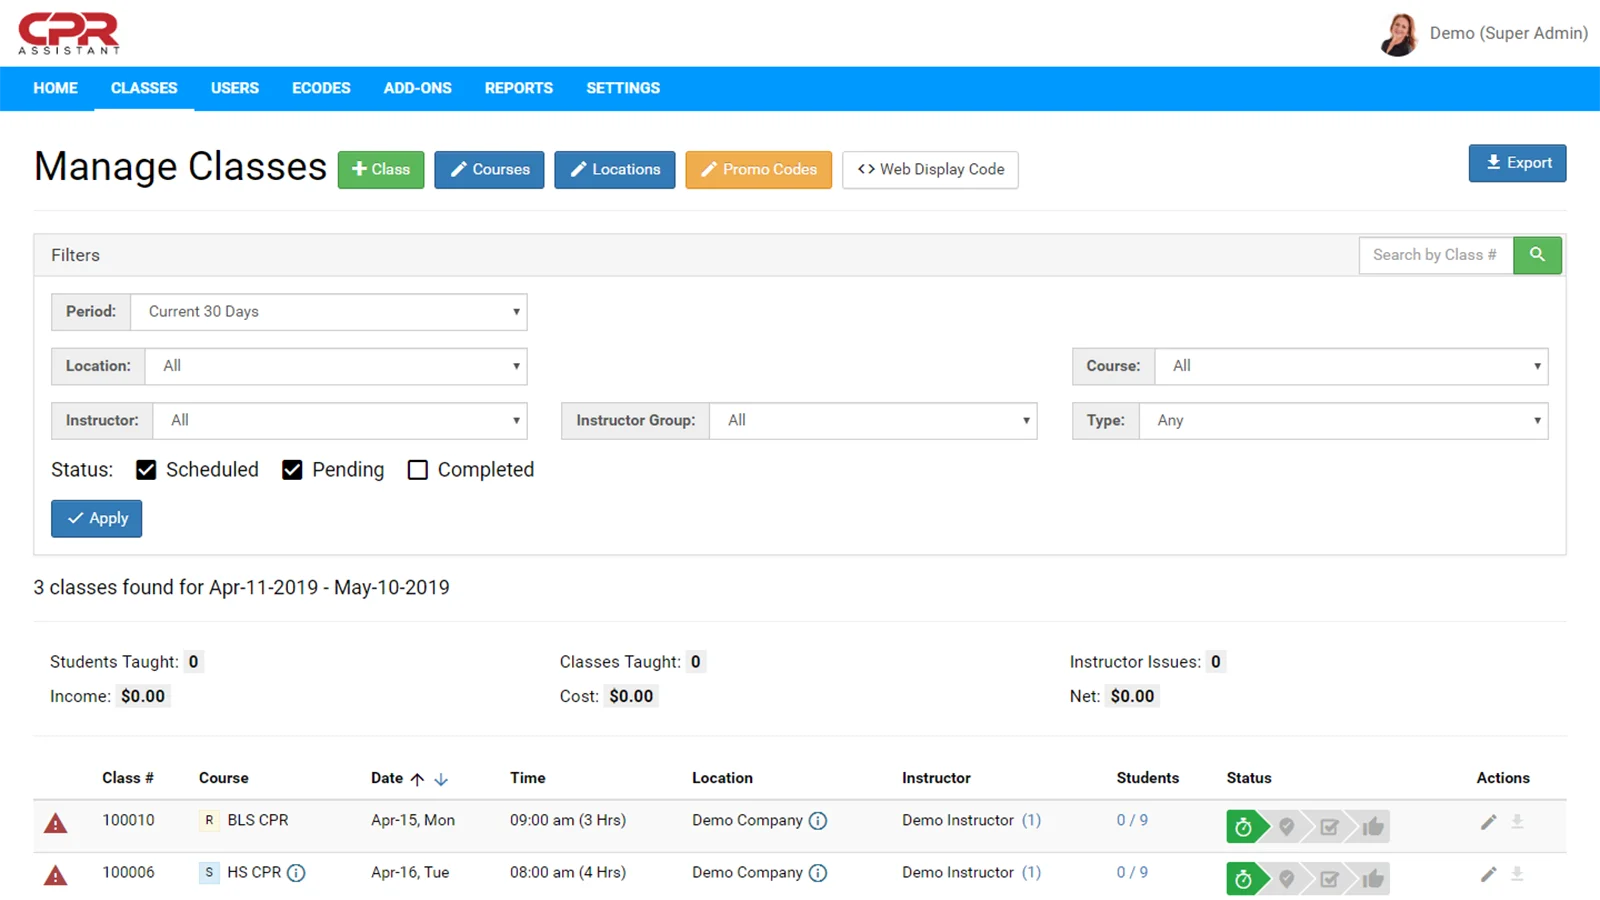Focus the Search by Class # field
1600x900 pixels.
(1435, 255)
